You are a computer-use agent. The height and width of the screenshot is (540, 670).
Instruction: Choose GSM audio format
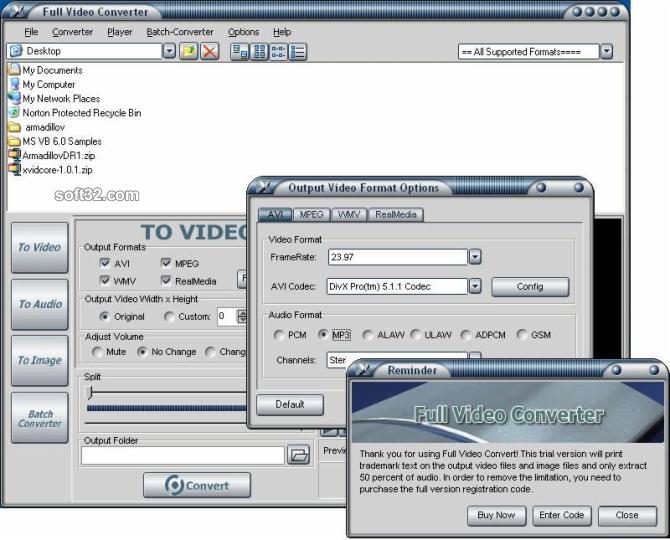[x=521, y=335]
